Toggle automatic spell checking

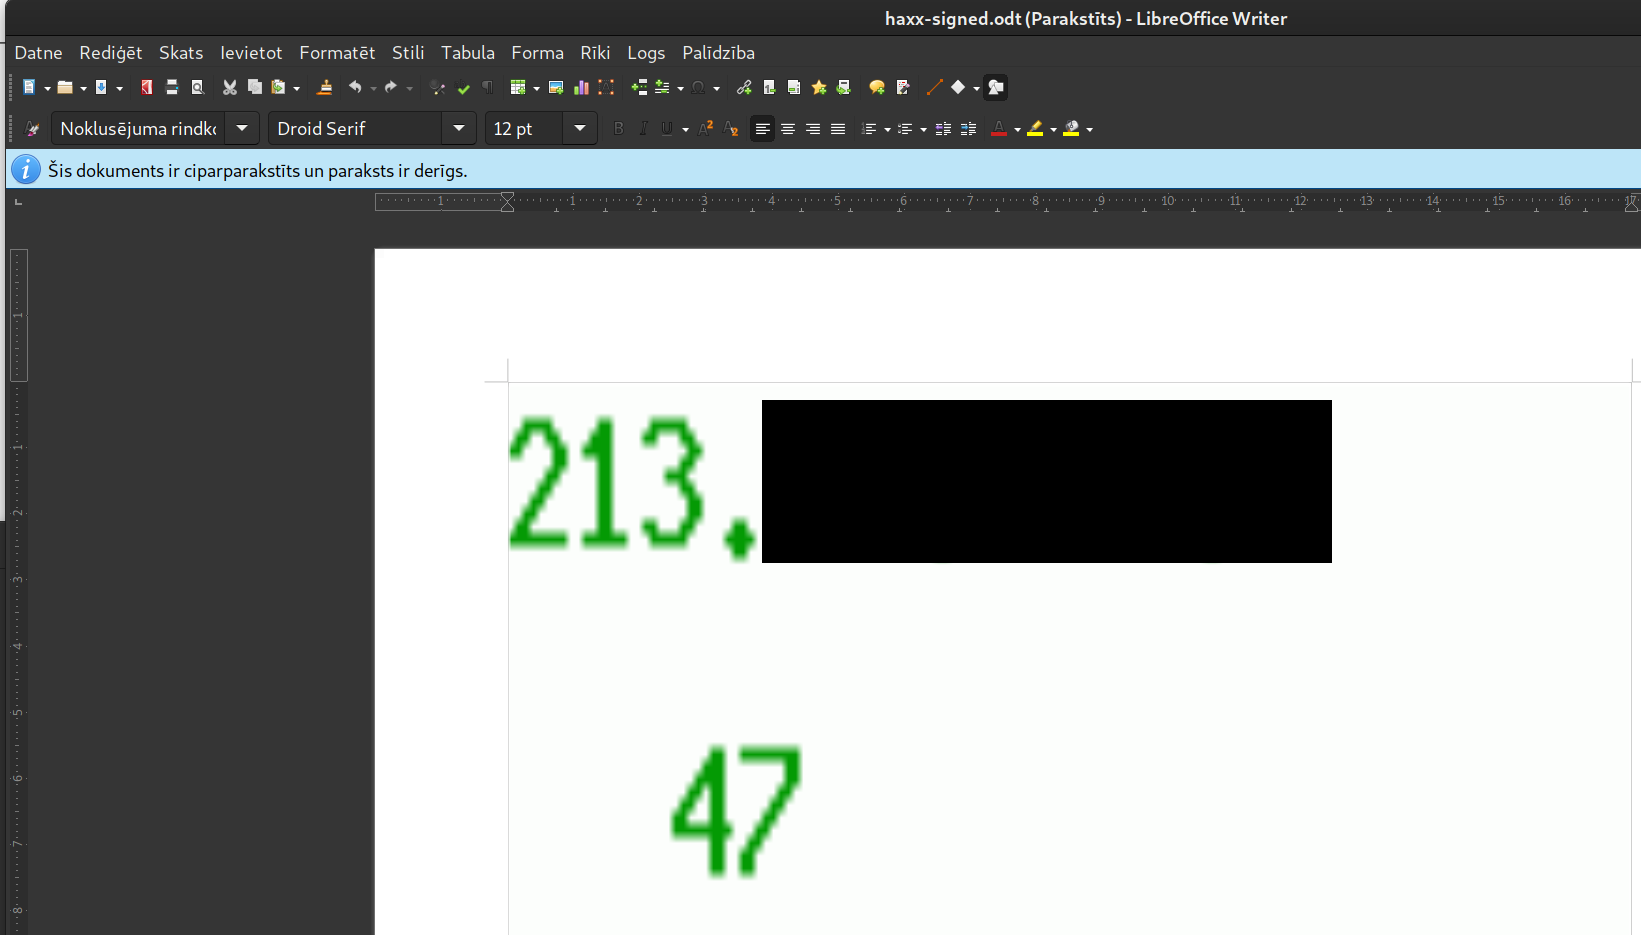(463, 88)
